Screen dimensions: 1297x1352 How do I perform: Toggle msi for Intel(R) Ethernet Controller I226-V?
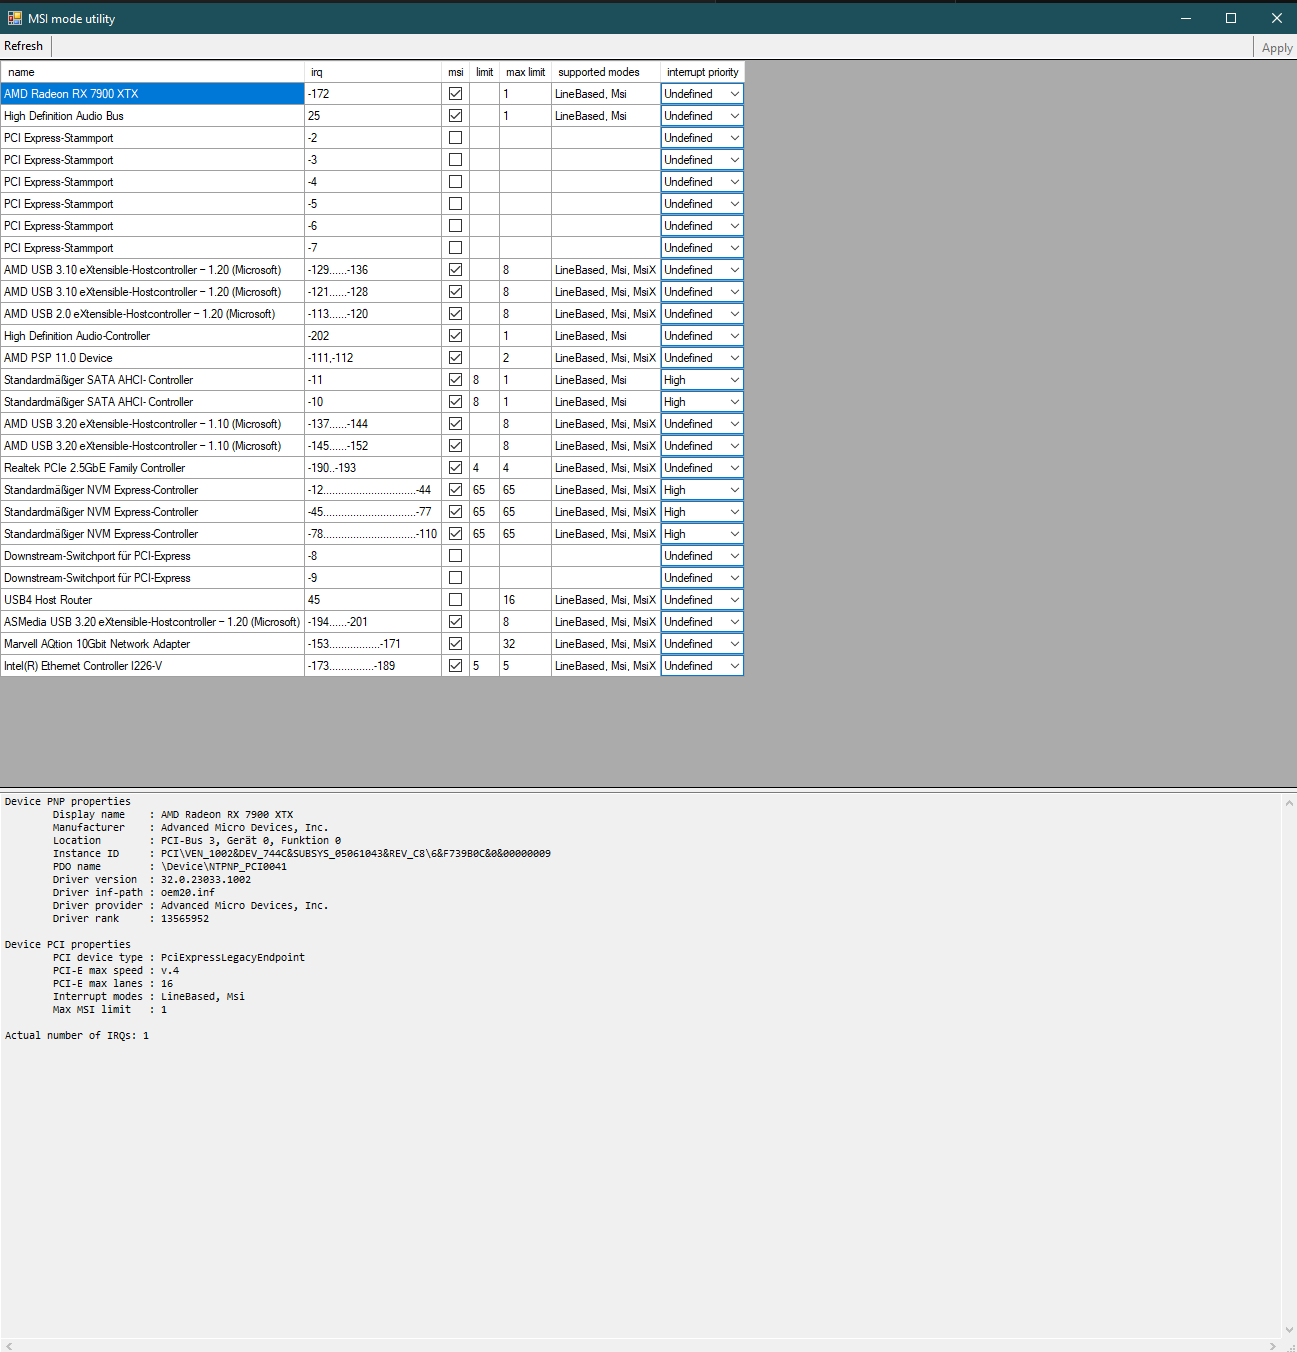(x=455, y=666)
